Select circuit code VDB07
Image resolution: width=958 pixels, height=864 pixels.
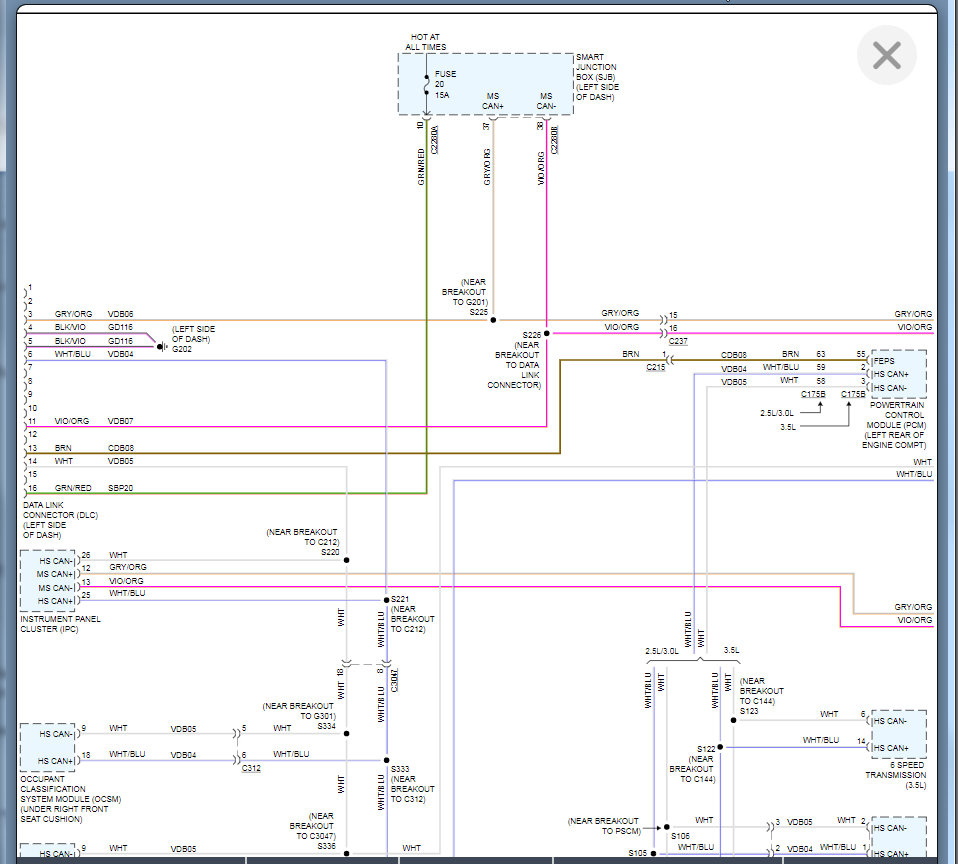[120, 421]
